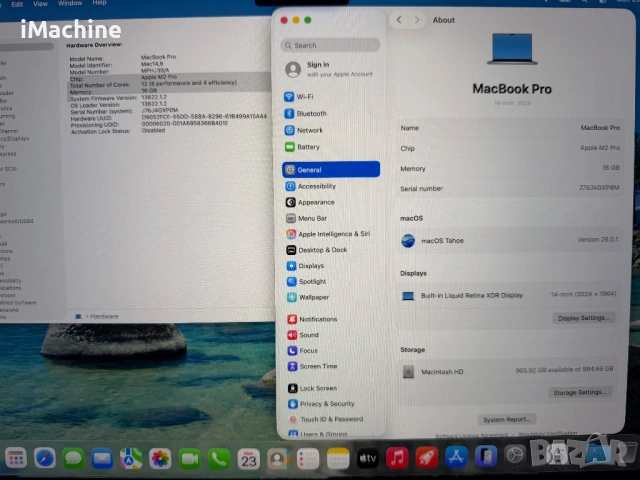Open Apple TV app in Dock
Image resolution: width=640 pixels, height=480 pixels.
367,459
